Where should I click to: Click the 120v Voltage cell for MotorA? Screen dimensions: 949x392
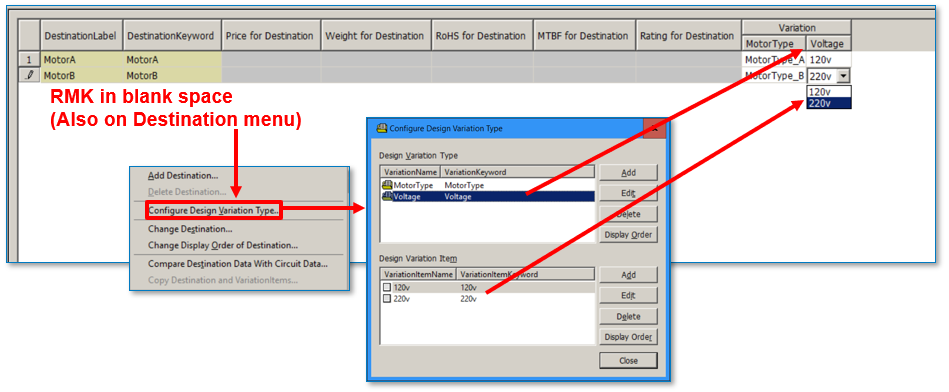[829, 60]
